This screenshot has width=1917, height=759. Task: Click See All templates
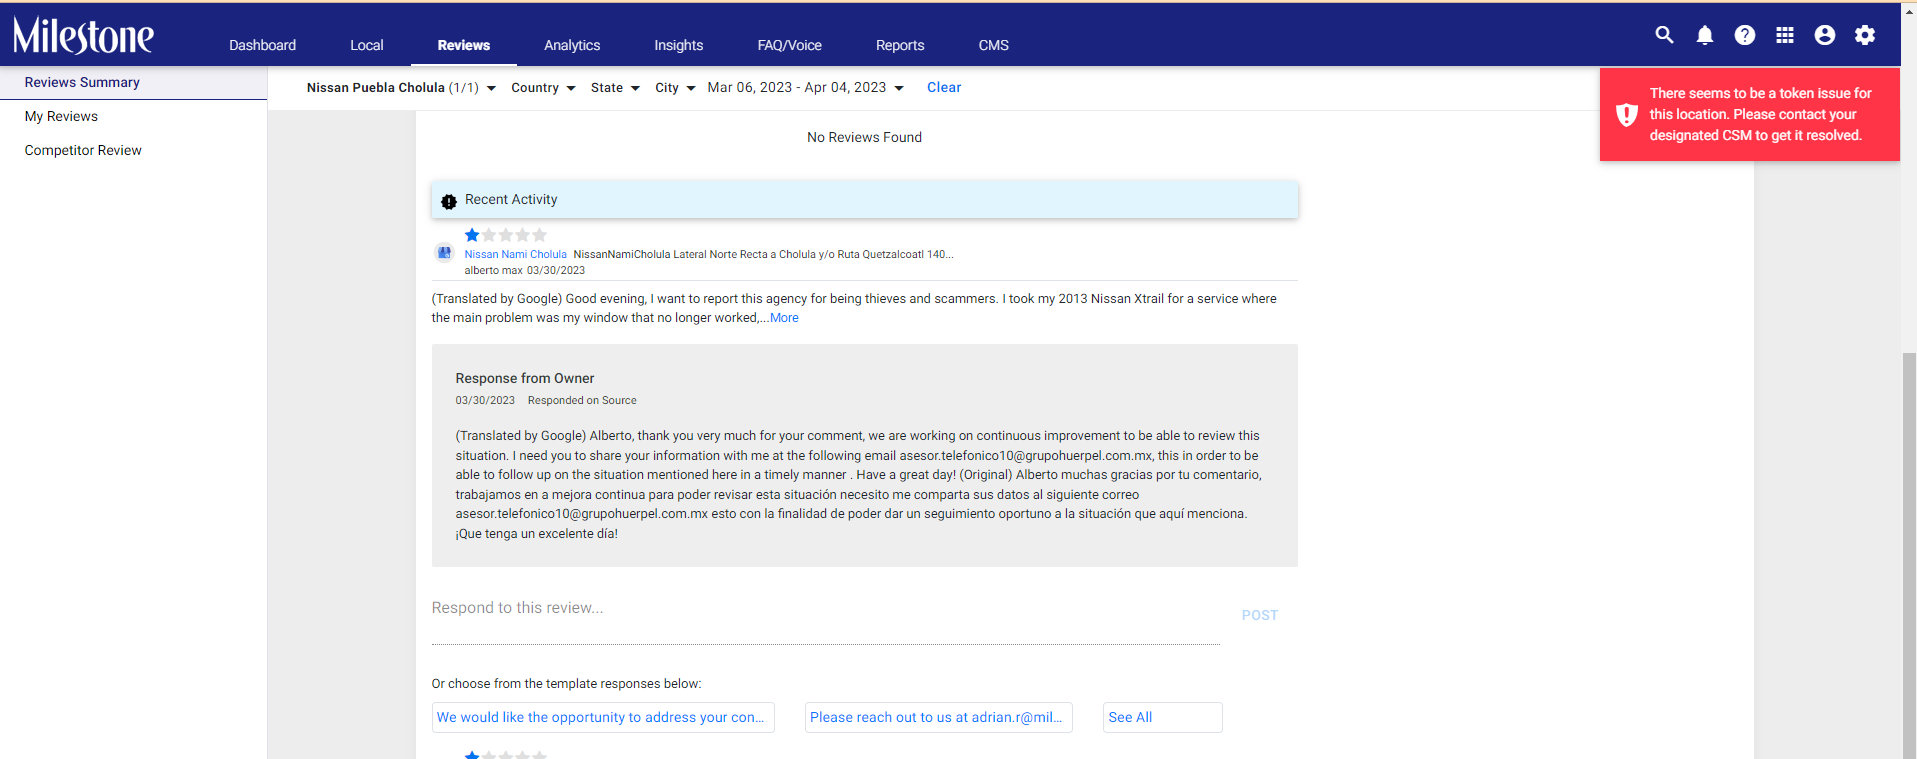click(1162, 717)
